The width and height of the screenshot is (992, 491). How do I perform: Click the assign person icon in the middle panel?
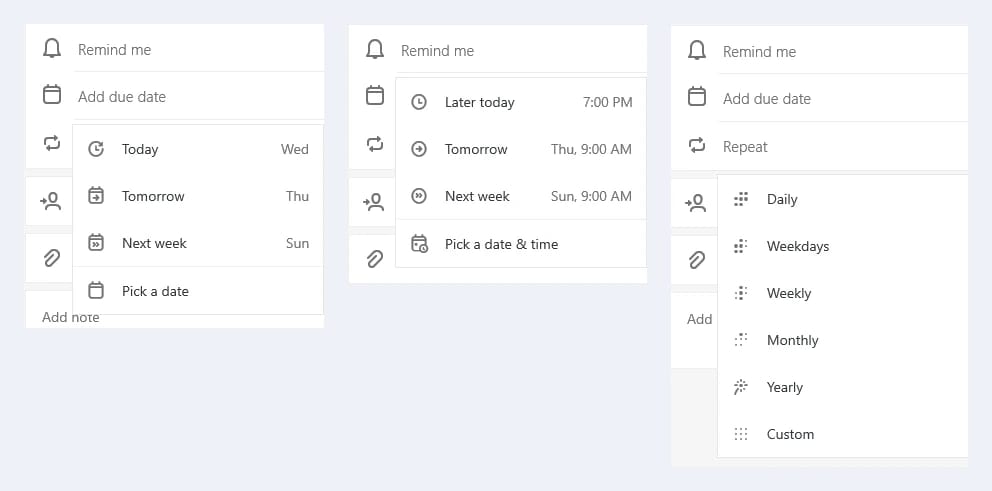pyautogui.click(x=373, y=202)
